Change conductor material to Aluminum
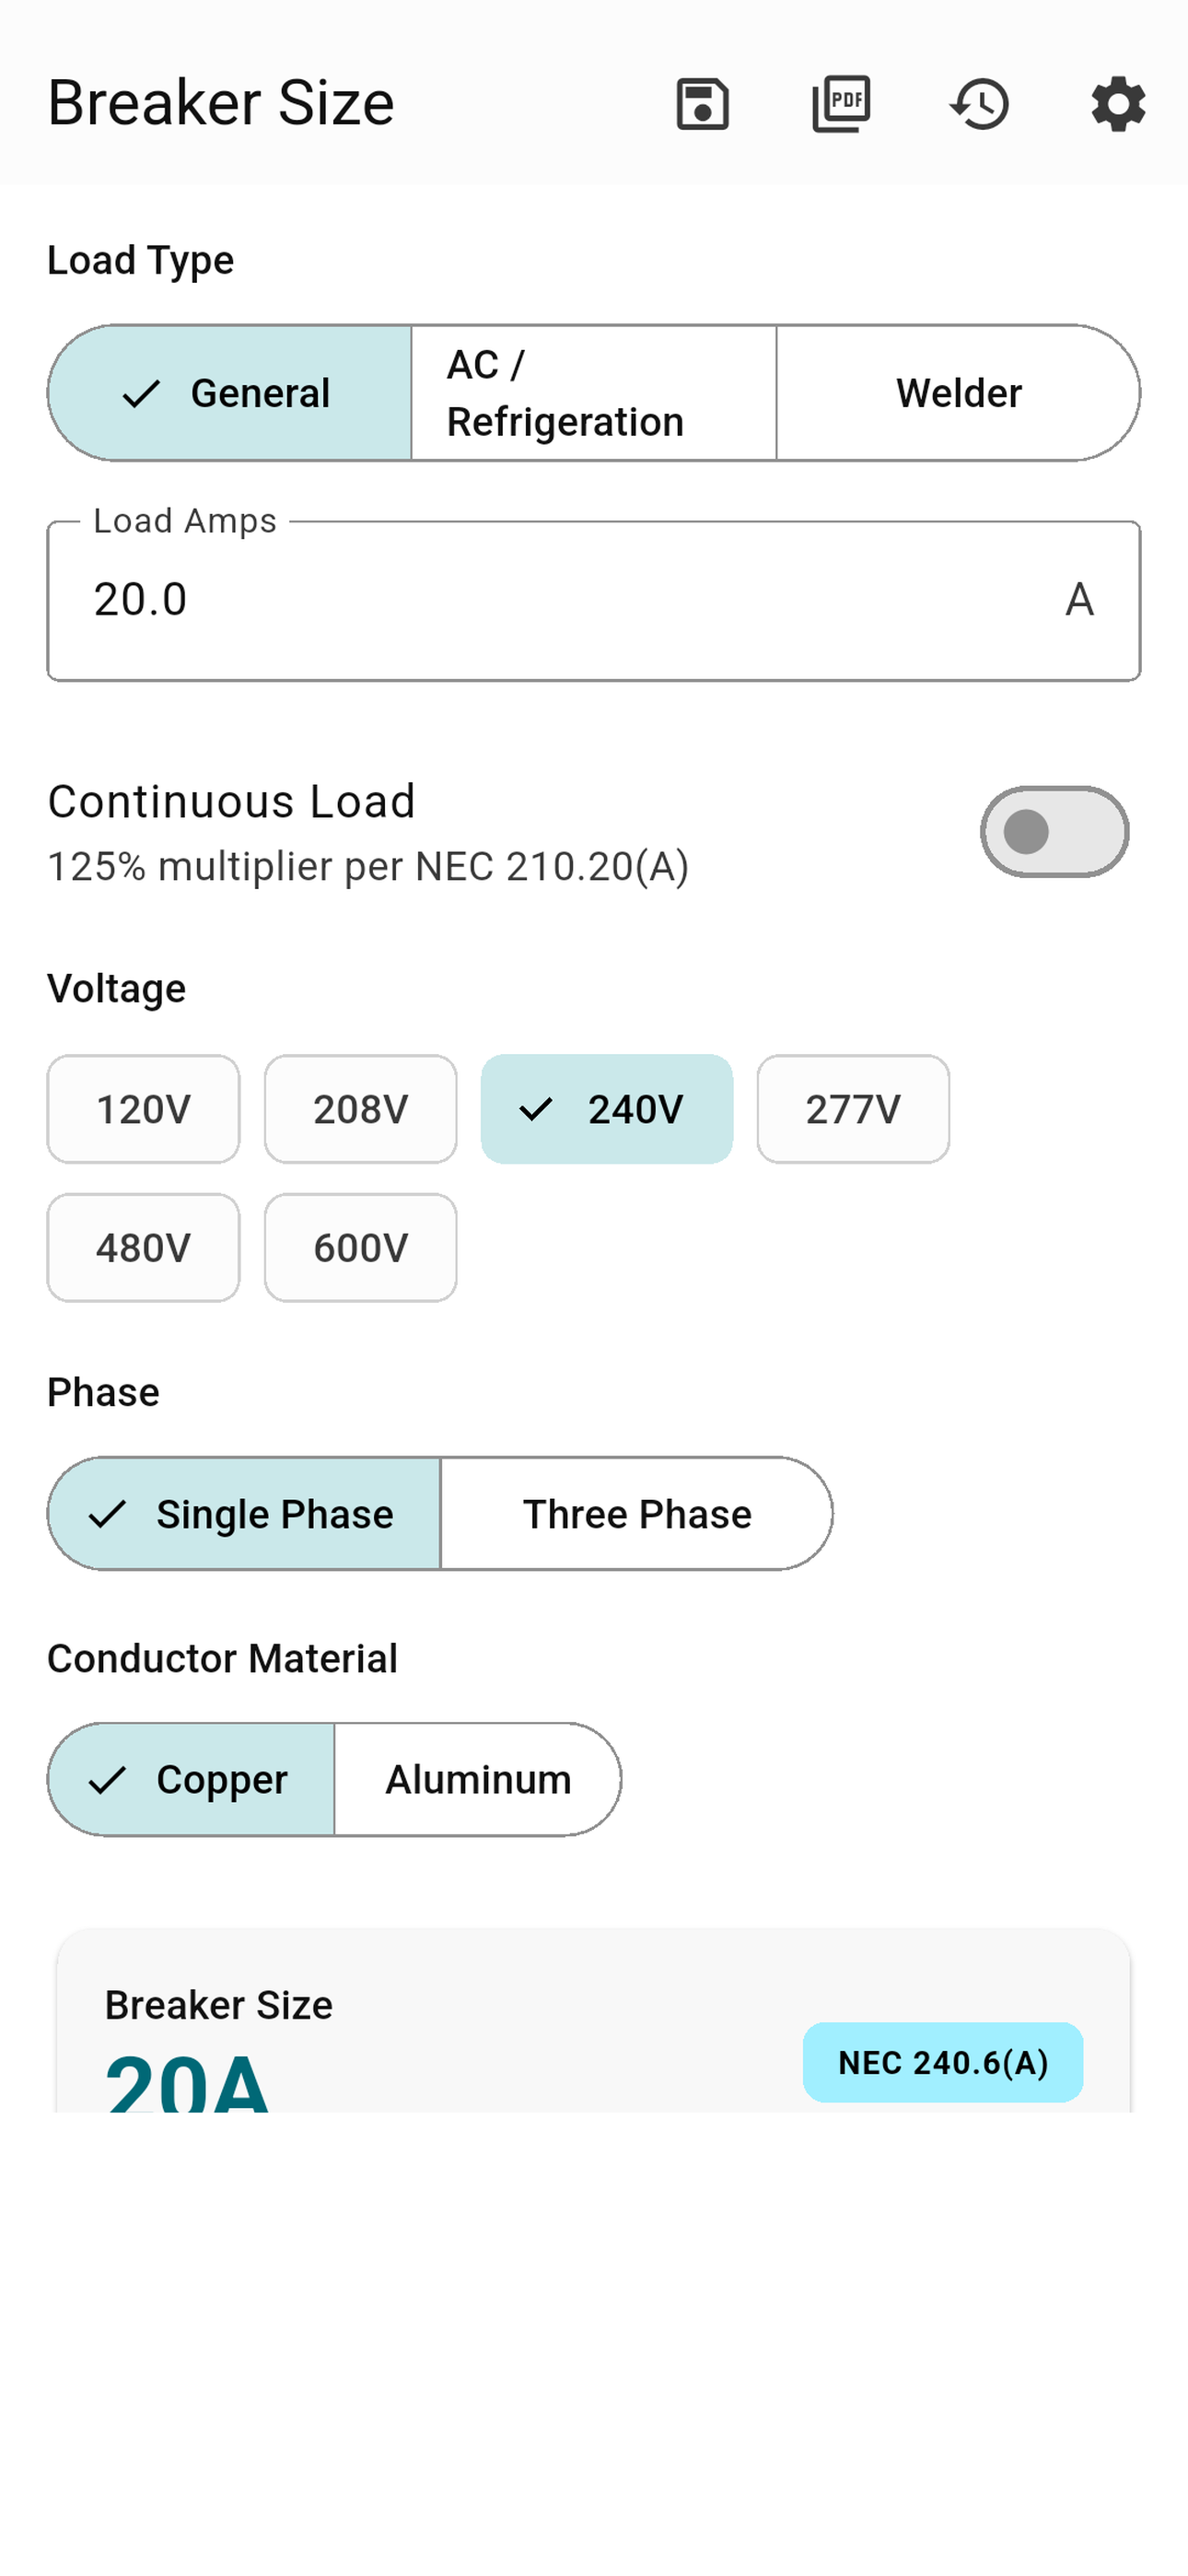The image size is (1188, 2576). click(478, 1780)
